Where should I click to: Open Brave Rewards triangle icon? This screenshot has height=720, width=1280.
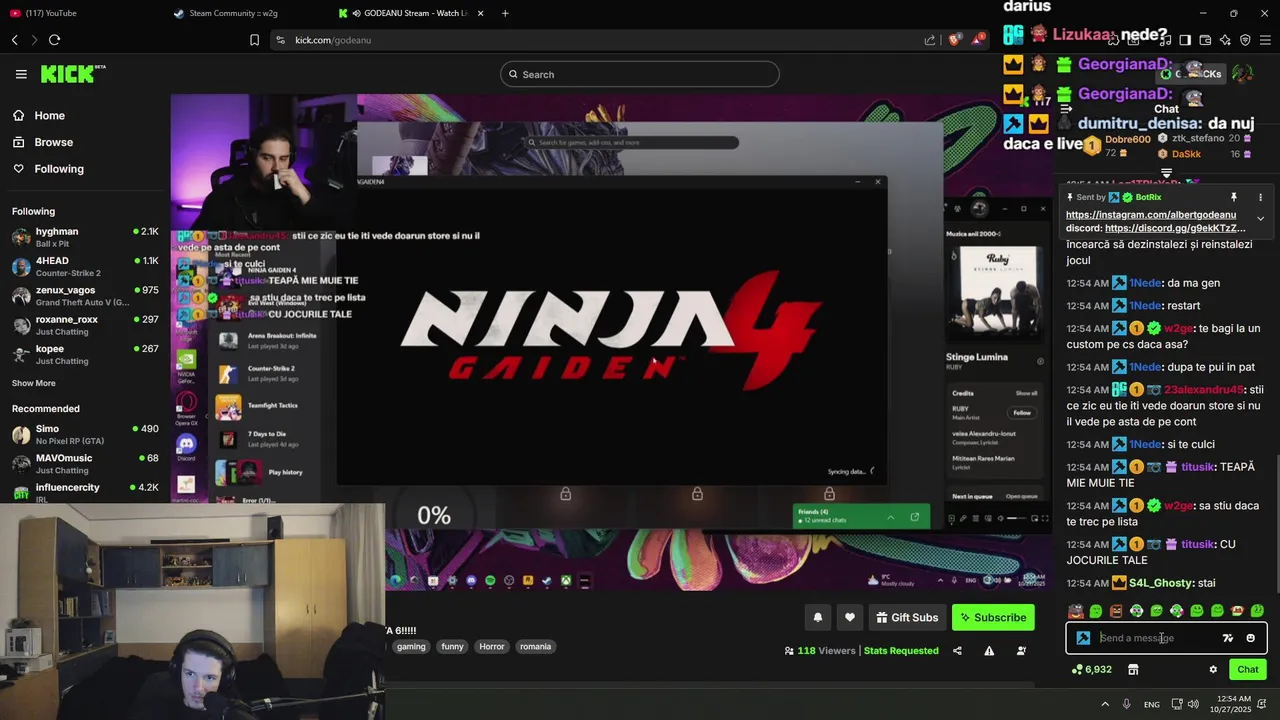(x=980, y=39)
